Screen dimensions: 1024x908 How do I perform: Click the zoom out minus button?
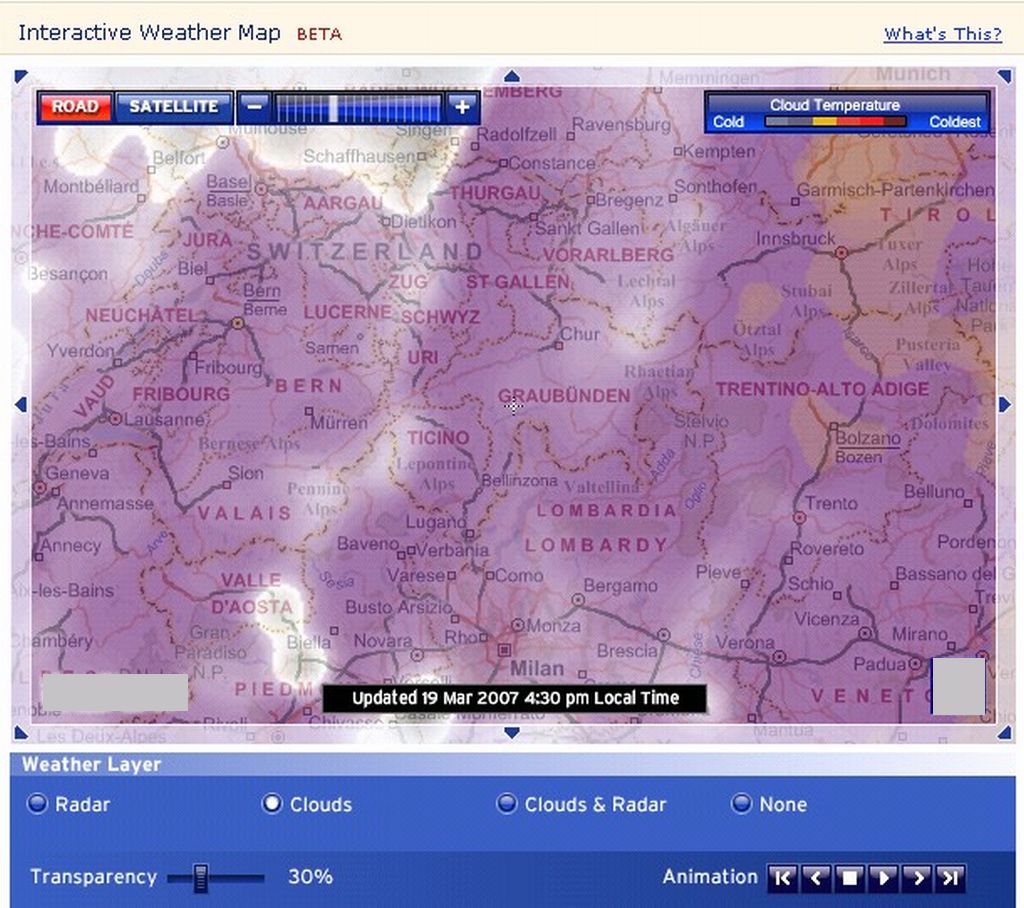point(256,107)
